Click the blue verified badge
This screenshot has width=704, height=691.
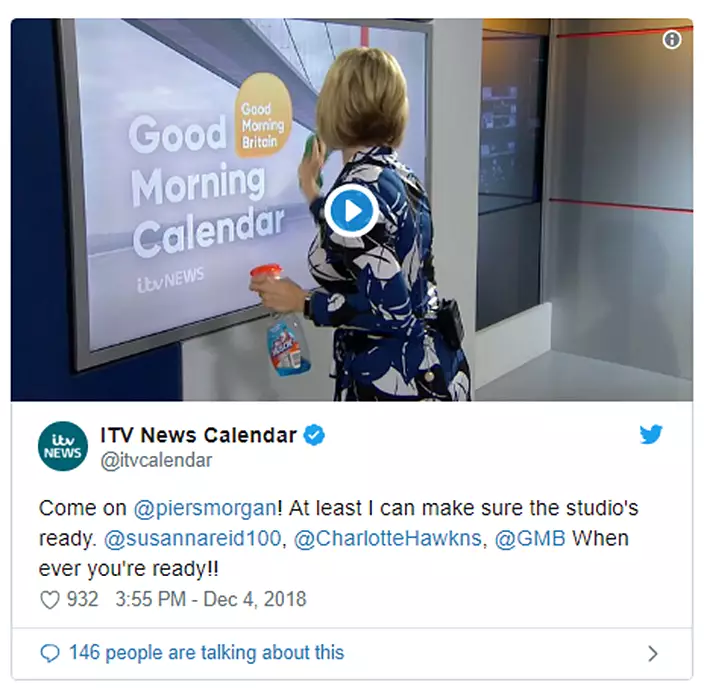(x=314, y=435)
